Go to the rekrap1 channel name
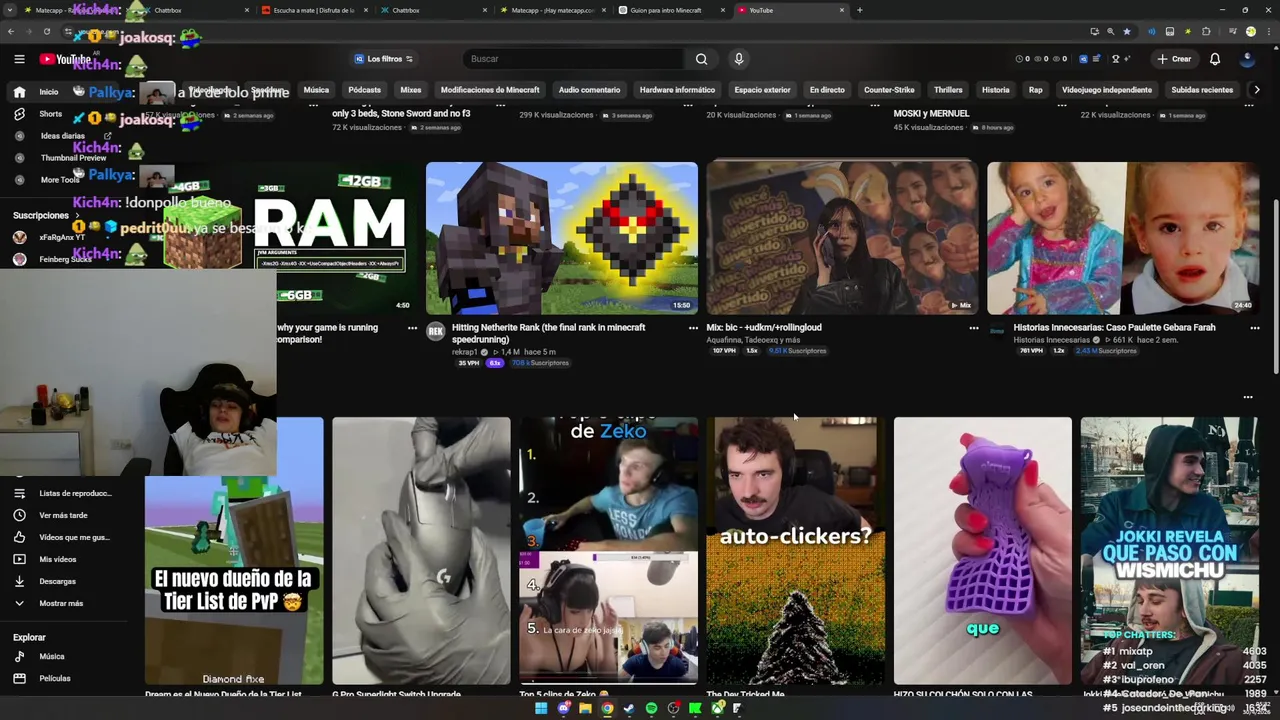 coord(464,352)
